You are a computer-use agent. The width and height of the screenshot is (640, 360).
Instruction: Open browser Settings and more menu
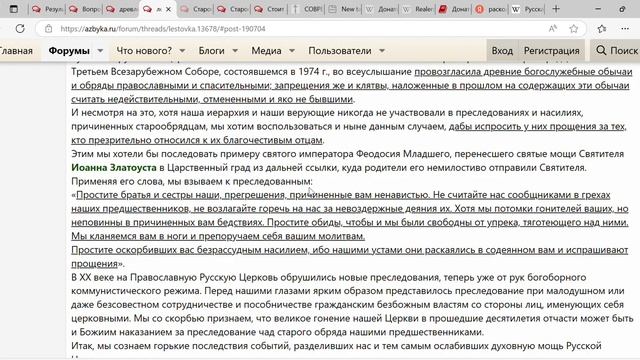coord(625,29)
